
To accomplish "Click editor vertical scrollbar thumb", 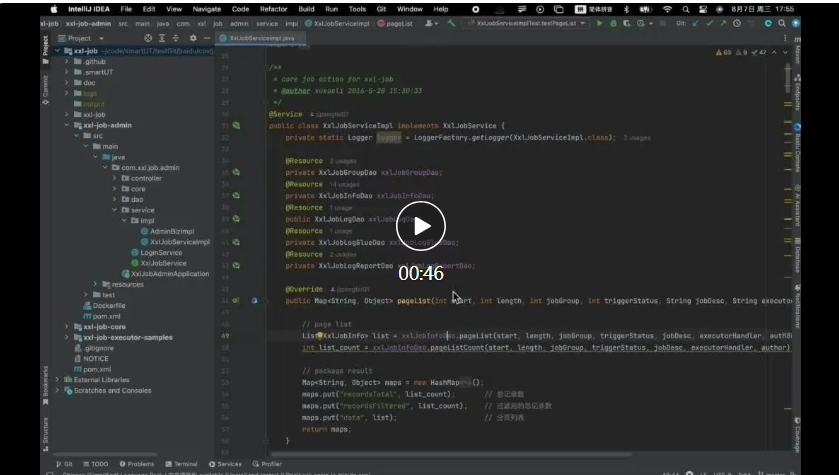I will [788, 79].
